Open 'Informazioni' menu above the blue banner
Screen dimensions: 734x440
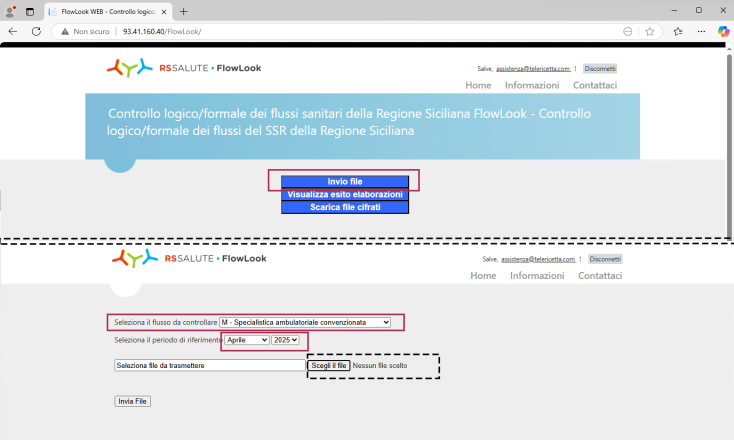(531, 85)
